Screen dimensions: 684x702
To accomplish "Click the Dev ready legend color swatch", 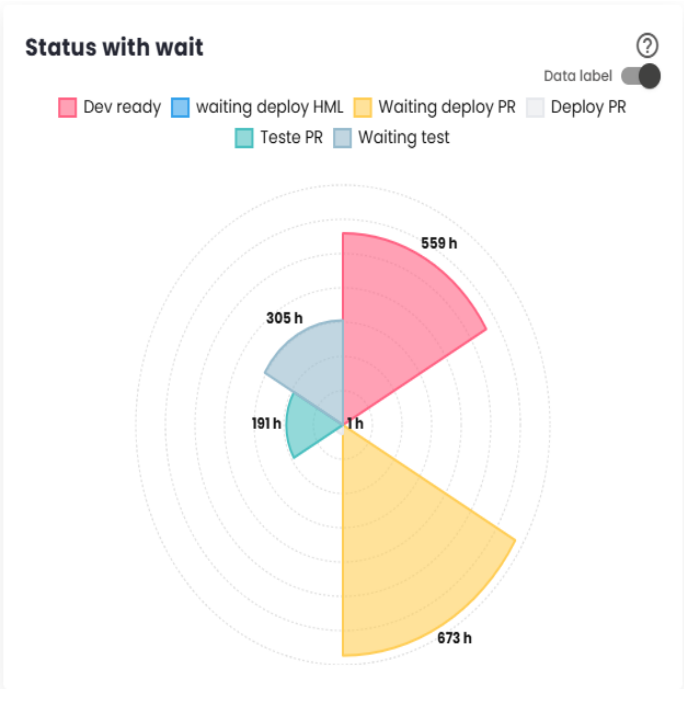I will pyautogui.click(x=68, y=107).
